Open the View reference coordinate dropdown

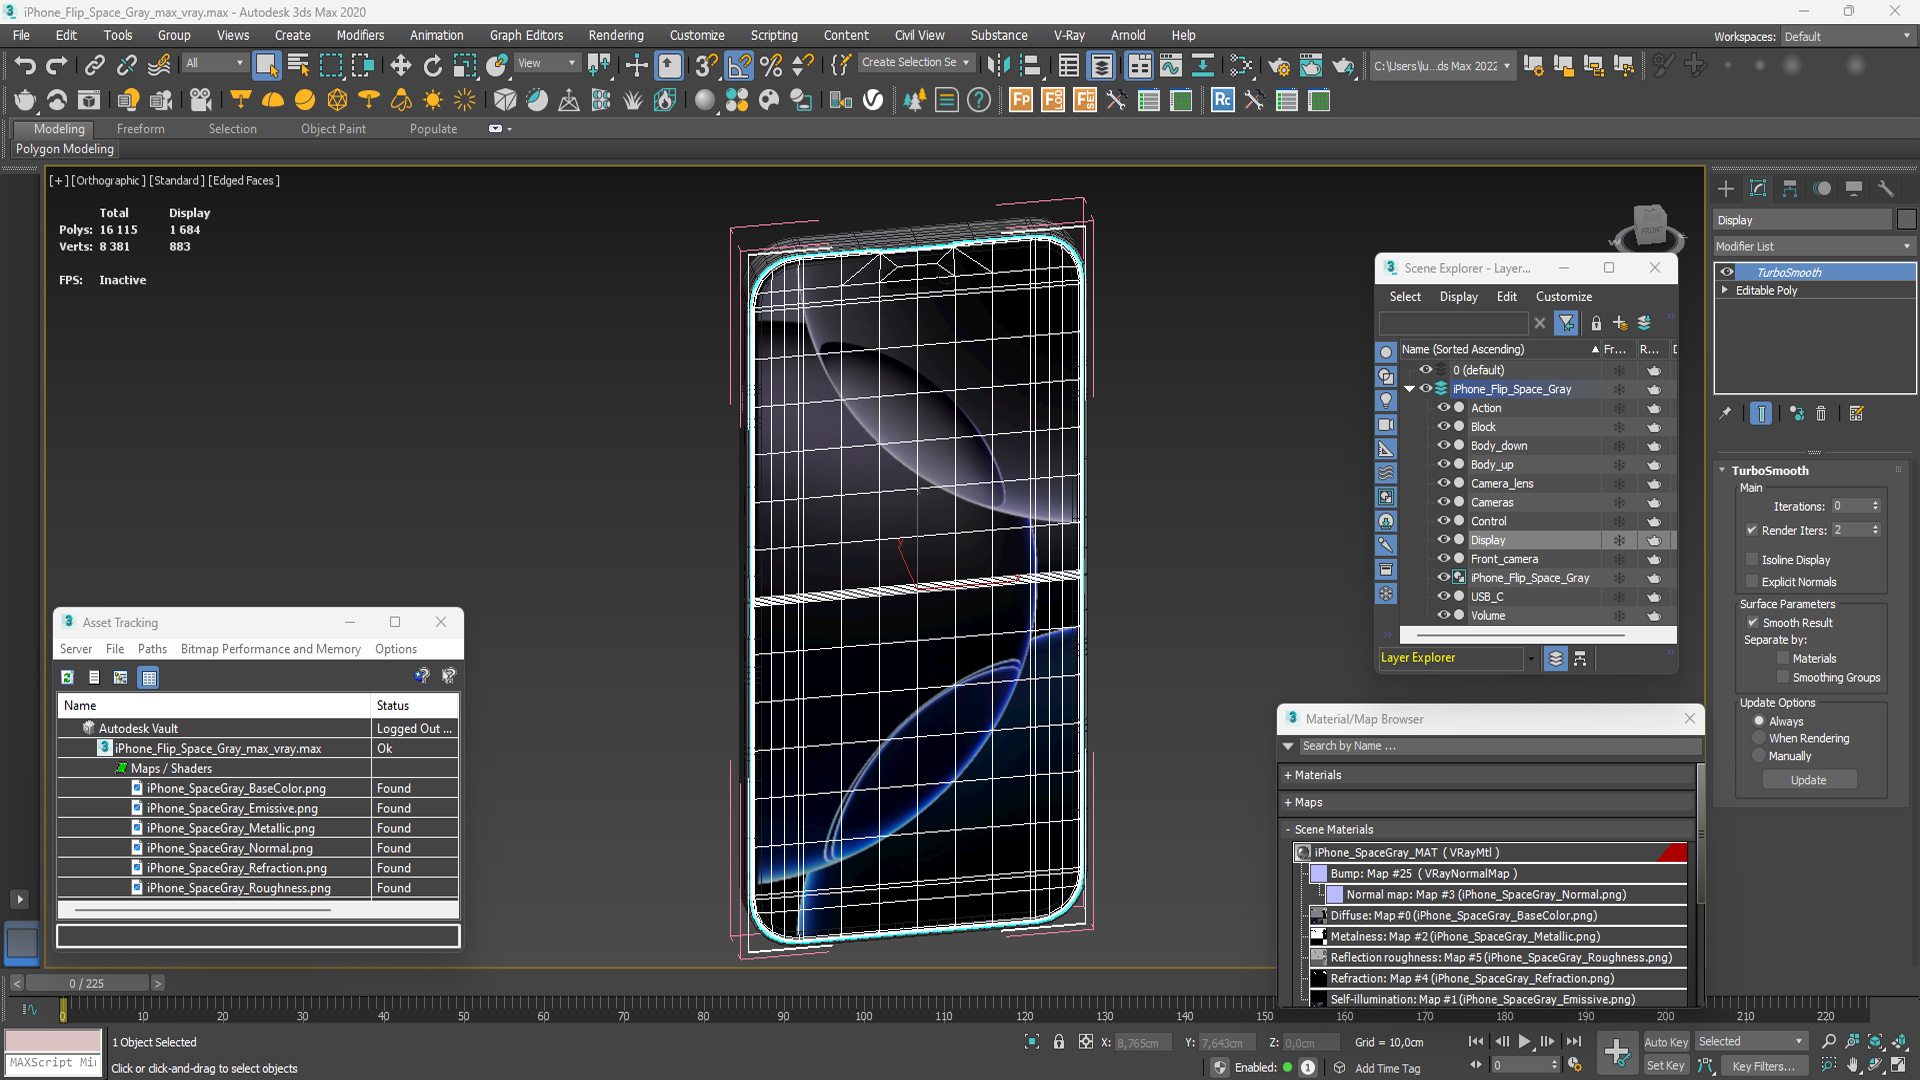546,63
